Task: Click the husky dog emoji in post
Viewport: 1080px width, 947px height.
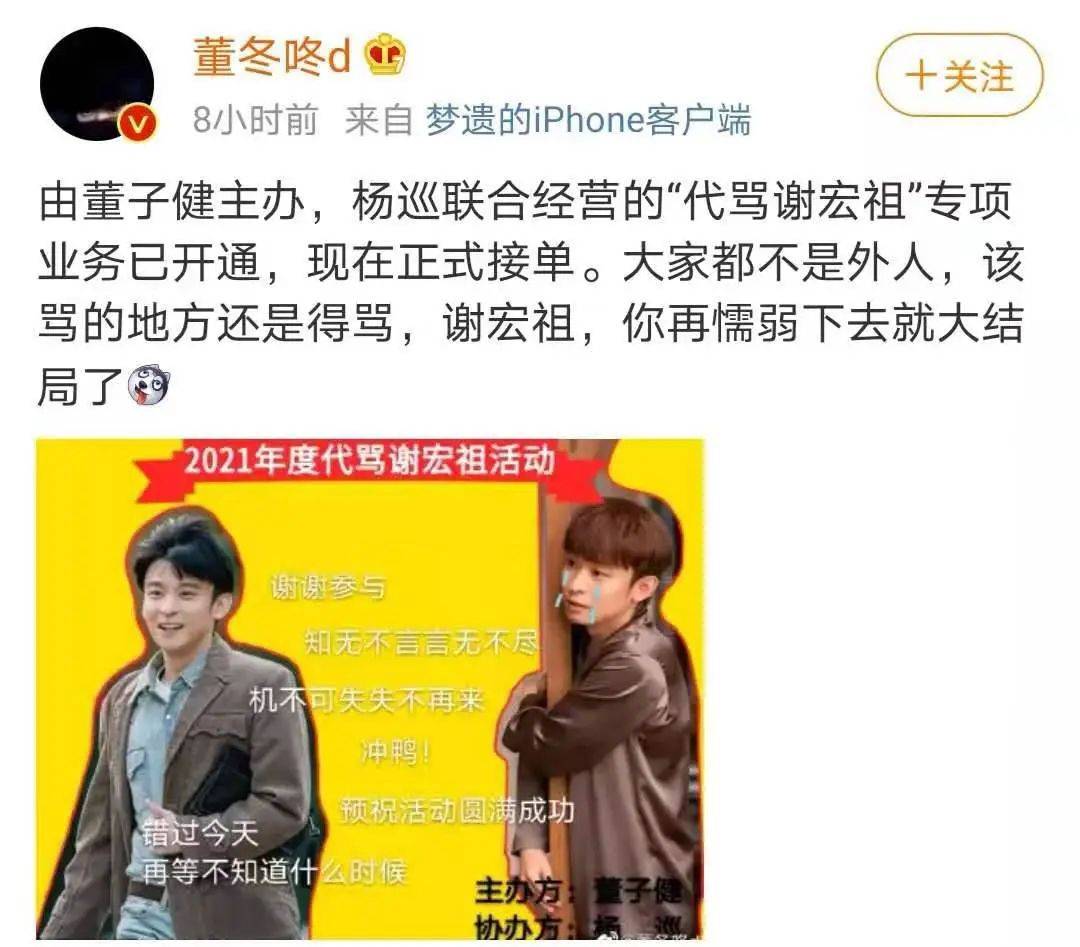Action: pyautogui.click(x=149, y=385)
